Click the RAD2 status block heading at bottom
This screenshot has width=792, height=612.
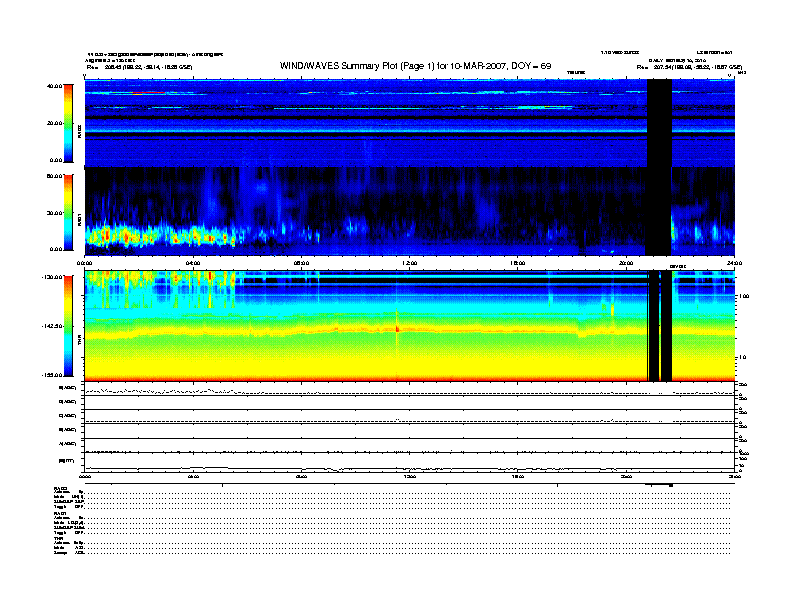pos(61,489)
